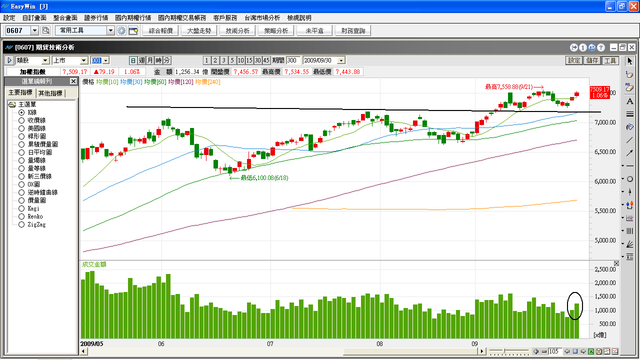Select the circle shape drawing tool

point(630,179)
